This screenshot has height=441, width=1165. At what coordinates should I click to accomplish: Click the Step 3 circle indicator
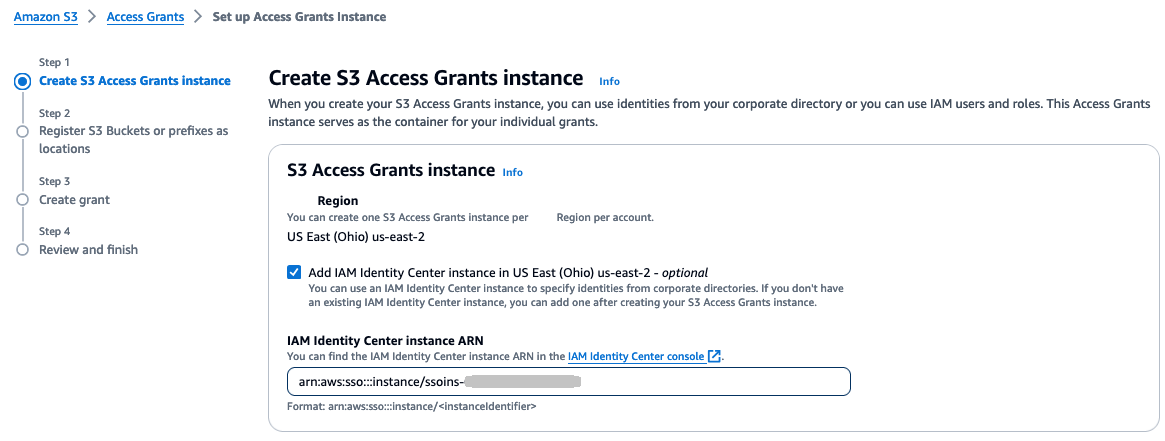point(22,200)
